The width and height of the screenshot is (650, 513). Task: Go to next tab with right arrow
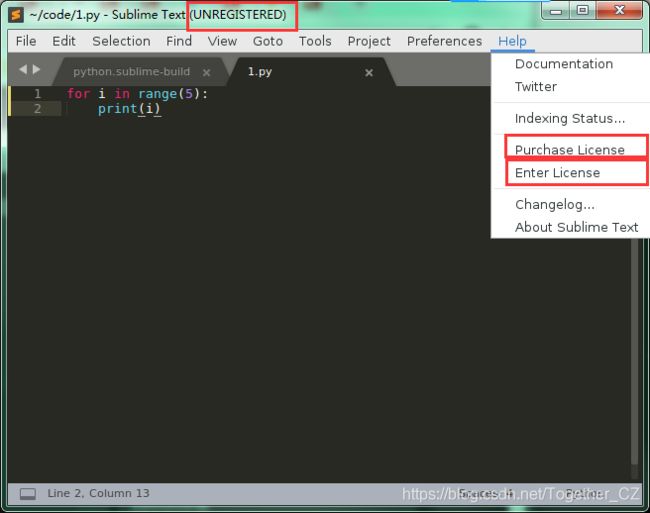click(36, 69)
